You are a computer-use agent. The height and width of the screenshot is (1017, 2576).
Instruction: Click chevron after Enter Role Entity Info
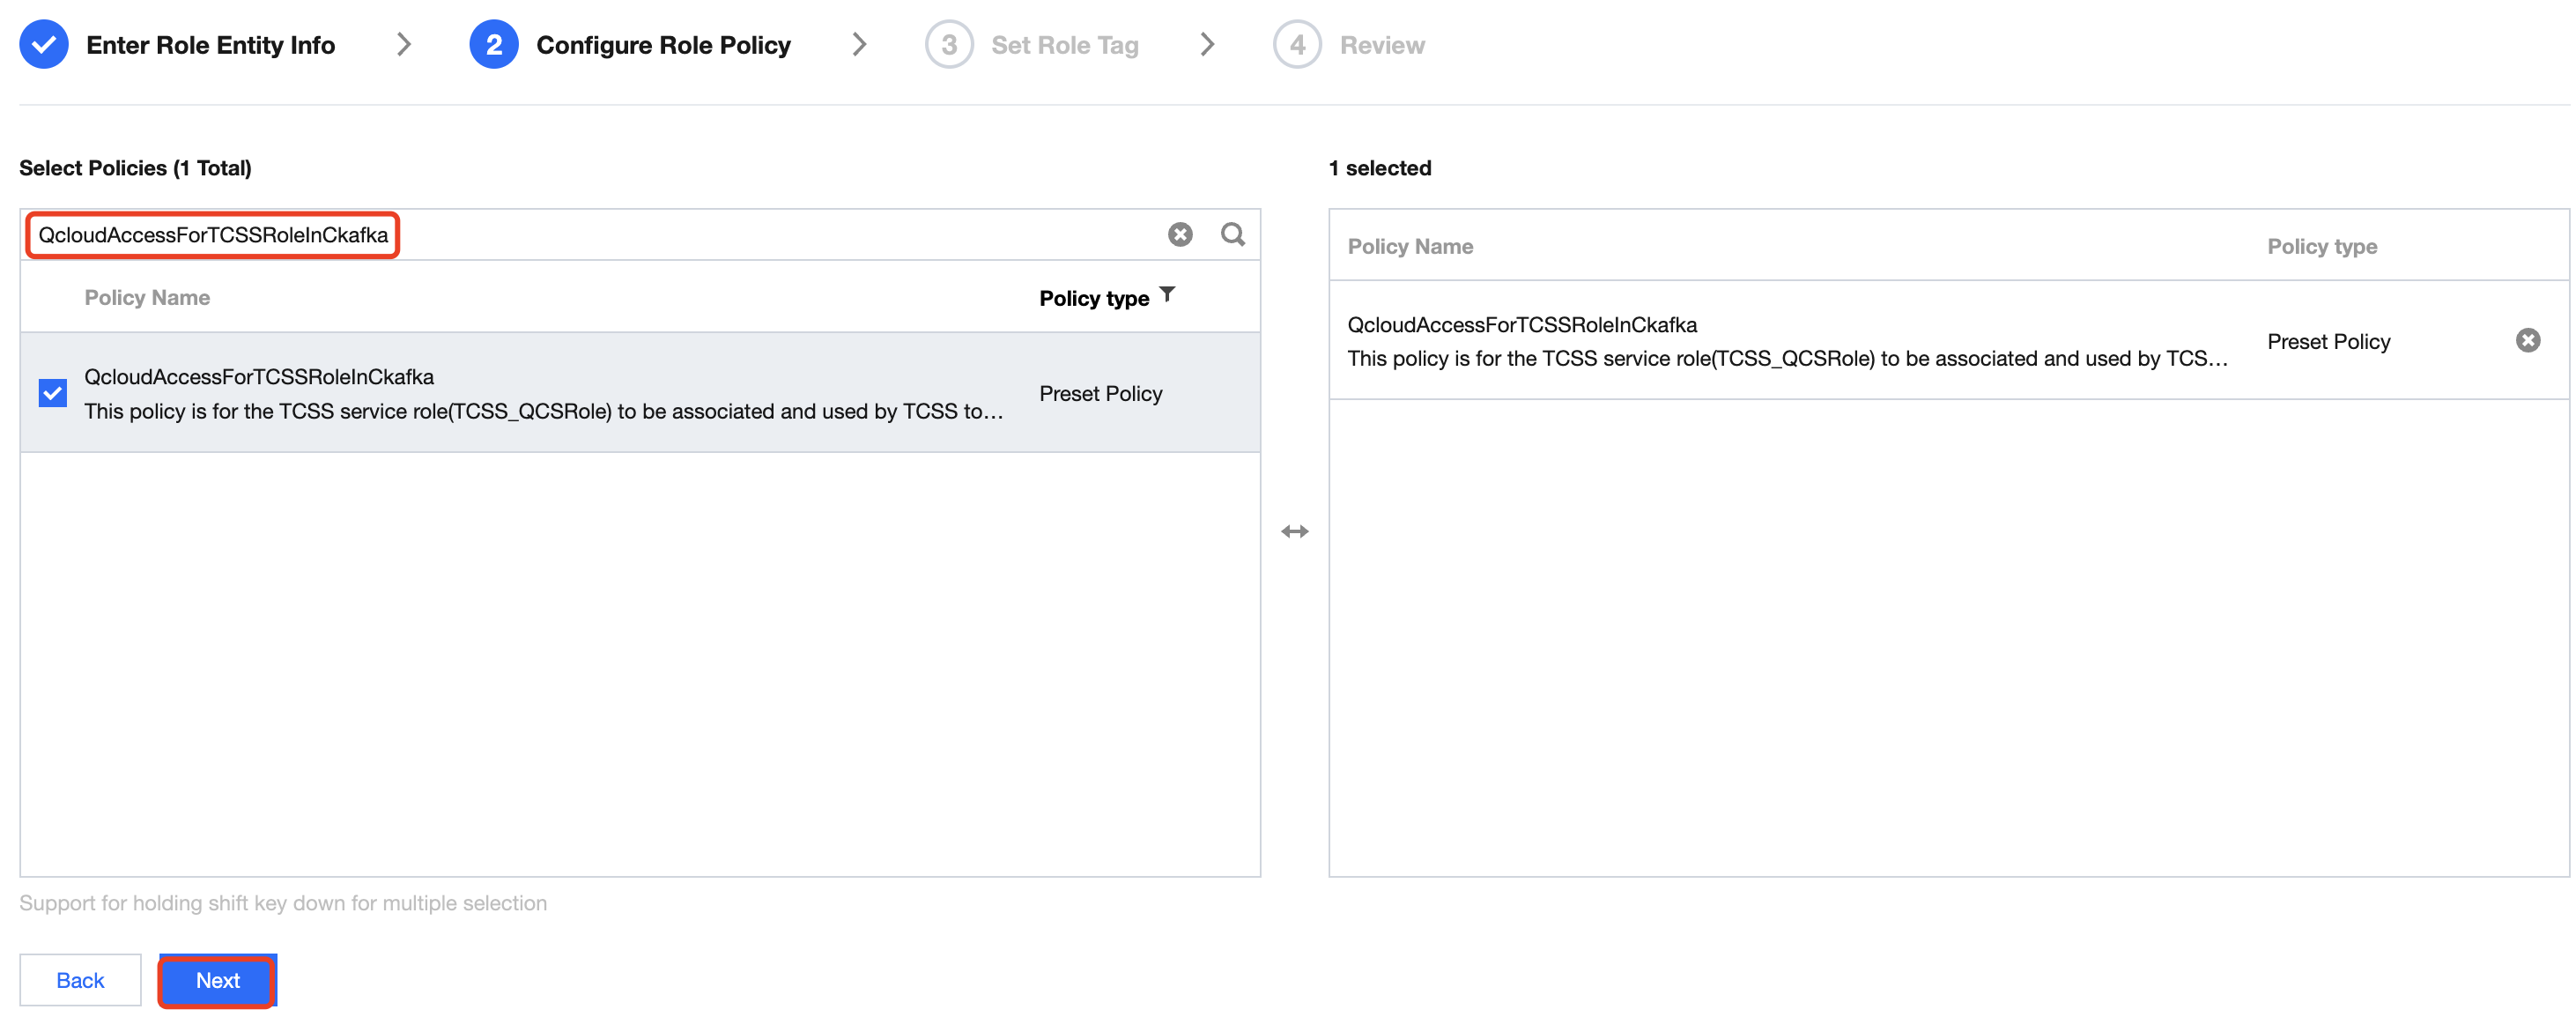tap(403, 45)
